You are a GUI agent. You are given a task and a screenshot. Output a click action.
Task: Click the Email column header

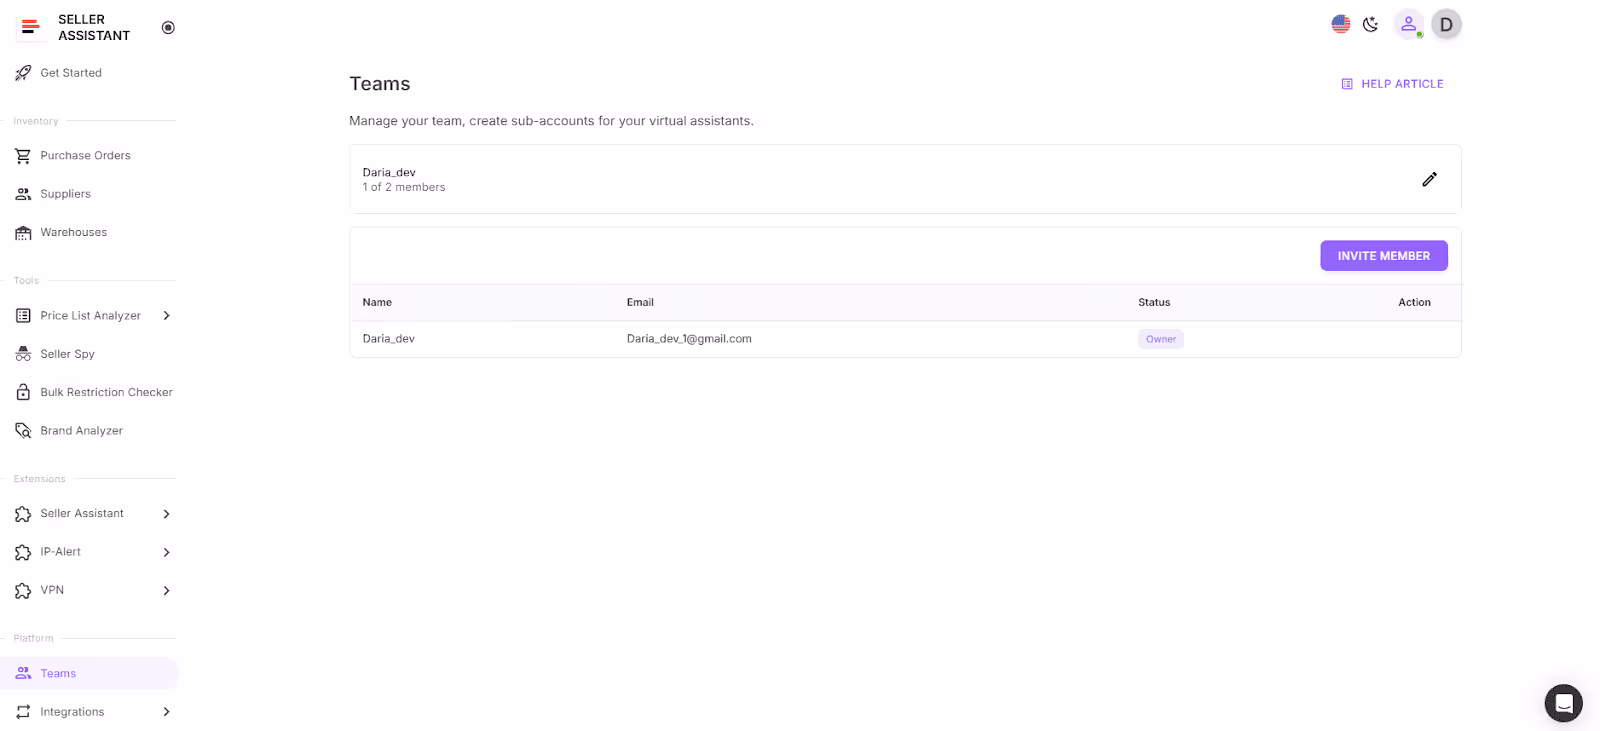click(x=640, y=302)
